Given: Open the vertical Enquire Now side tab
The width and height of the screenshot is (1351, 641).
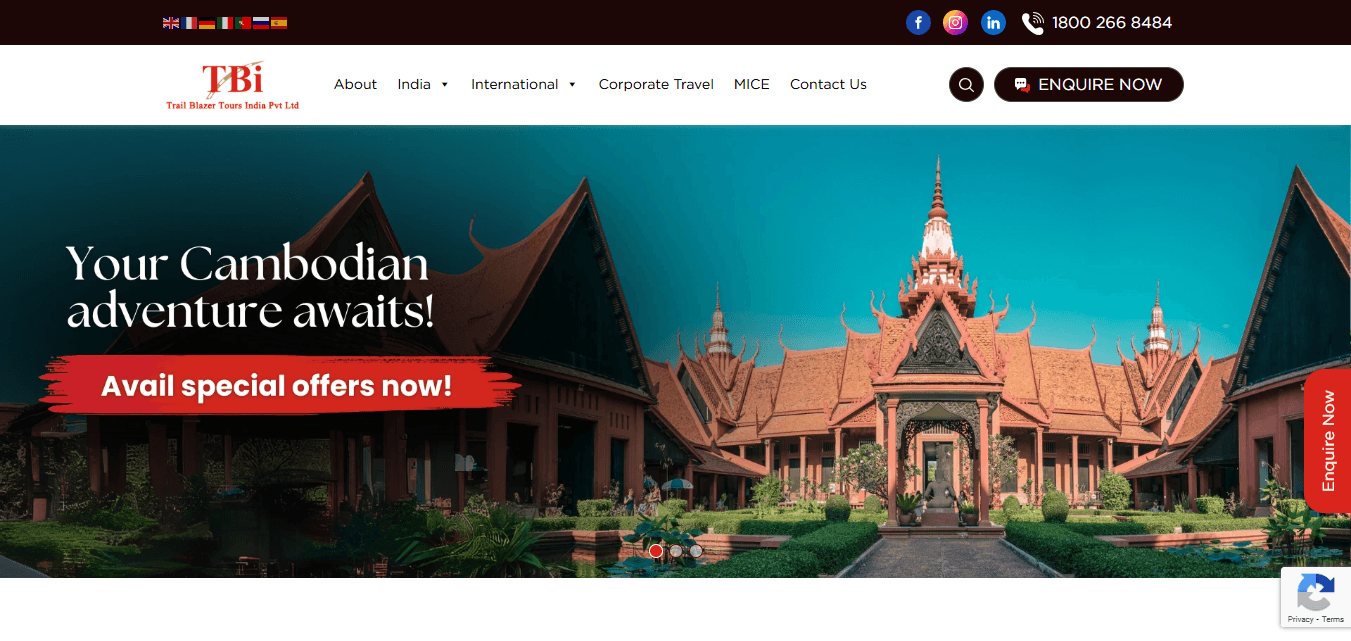Looking at the screenshot, I should click(1328, 441).
